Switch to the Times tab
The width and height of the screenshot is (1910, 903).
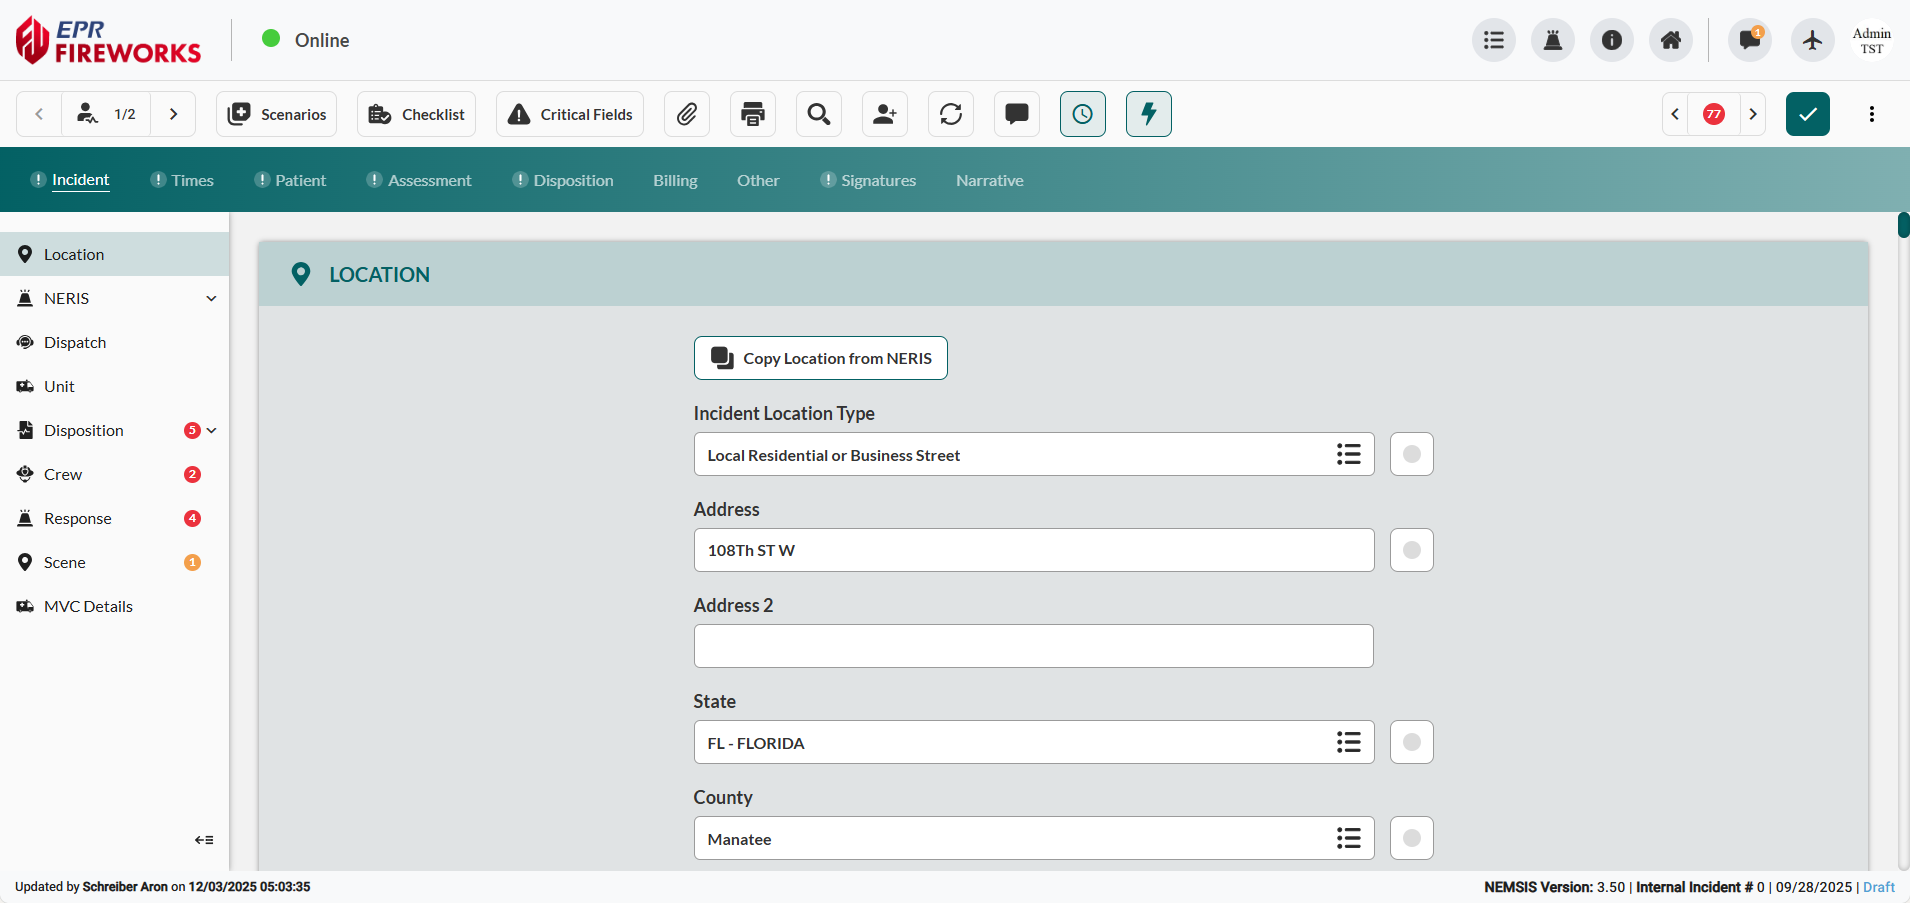tap(192, 180)
